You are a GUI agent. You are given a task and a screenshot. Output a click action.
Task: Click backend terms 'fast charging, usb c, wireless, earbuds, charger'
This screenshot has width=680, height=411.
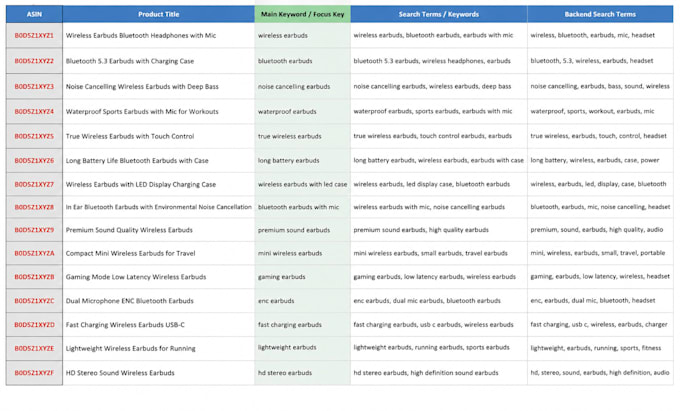pos(599,324)
